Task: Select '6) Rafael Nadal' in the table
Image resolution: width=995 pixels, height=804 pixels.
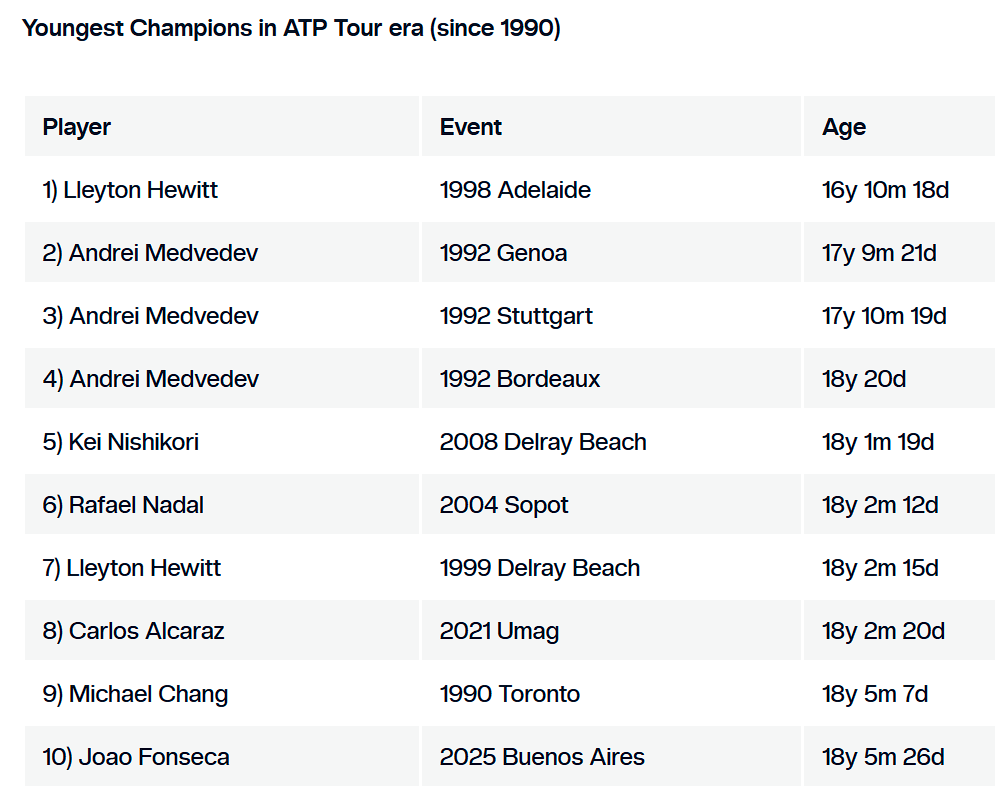Action: [123, 505]
